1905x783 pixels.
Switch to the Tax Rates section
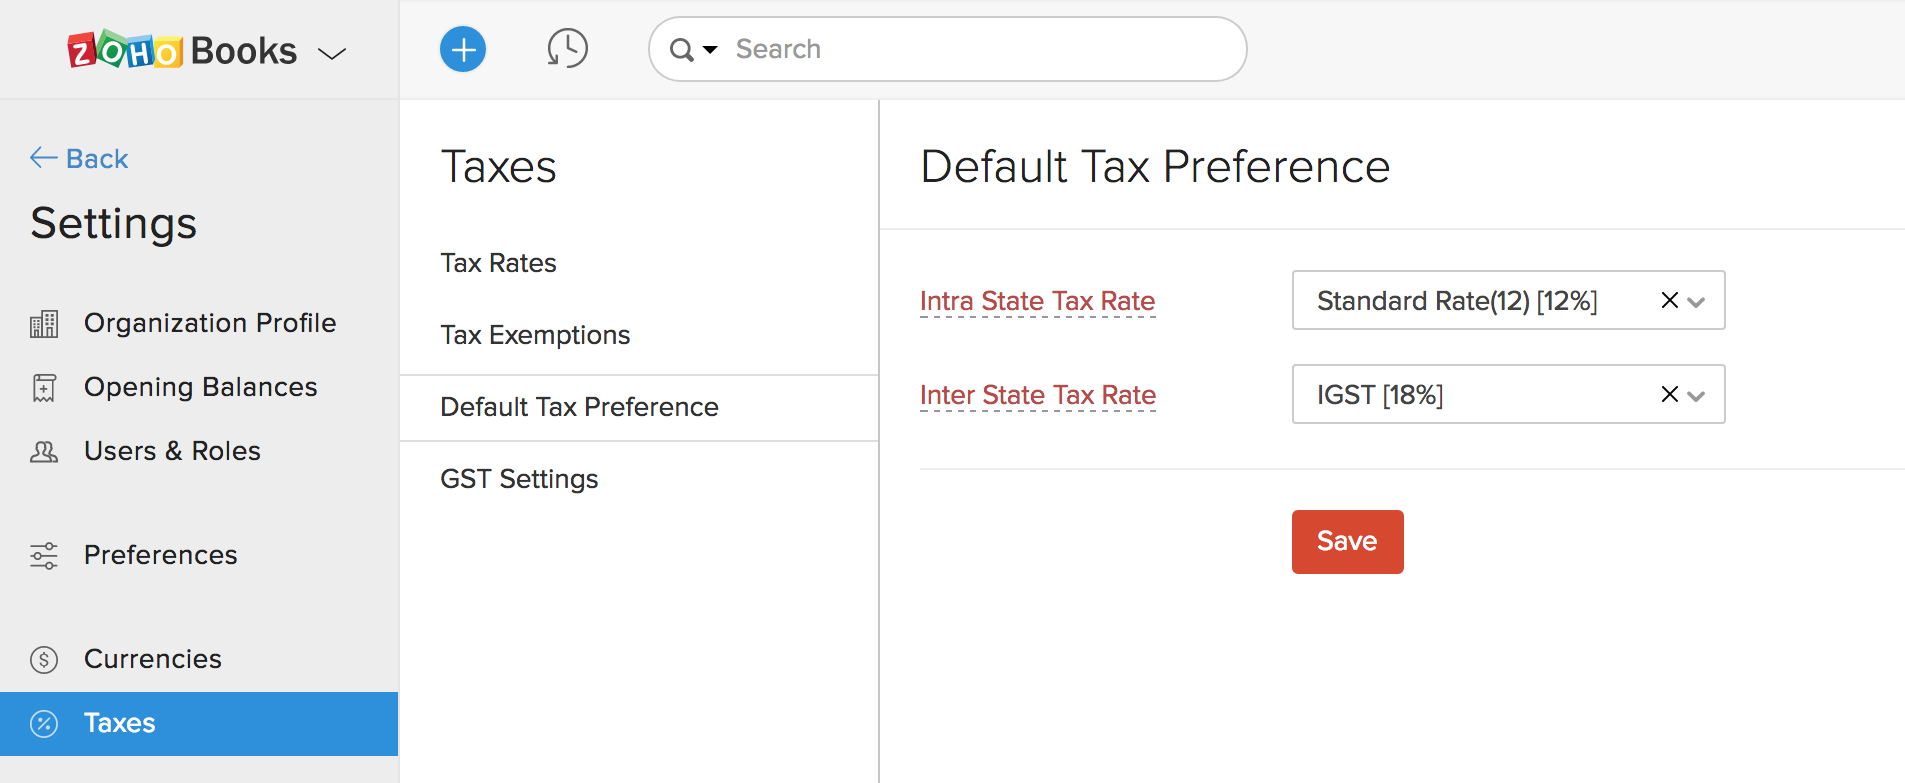click(498, 262)
